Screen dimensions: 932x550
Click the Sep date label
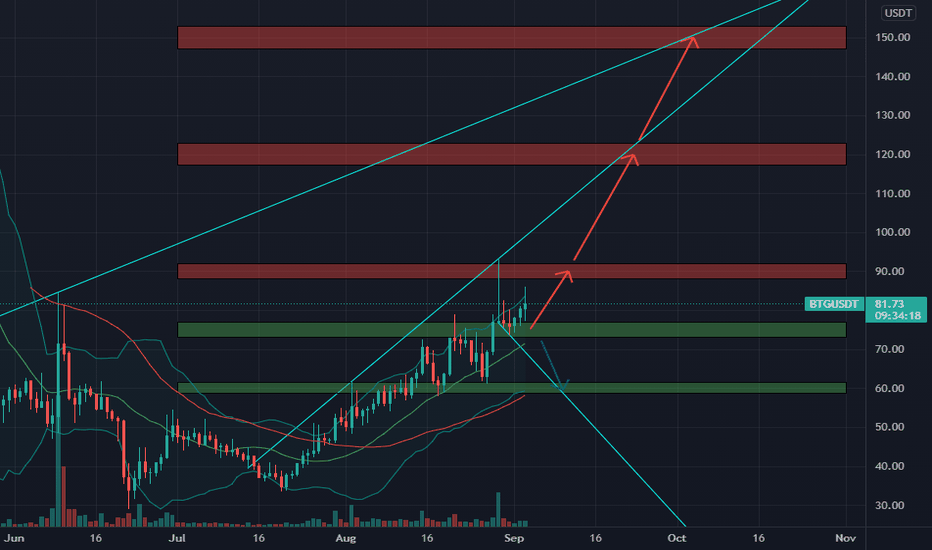point(514,538)
